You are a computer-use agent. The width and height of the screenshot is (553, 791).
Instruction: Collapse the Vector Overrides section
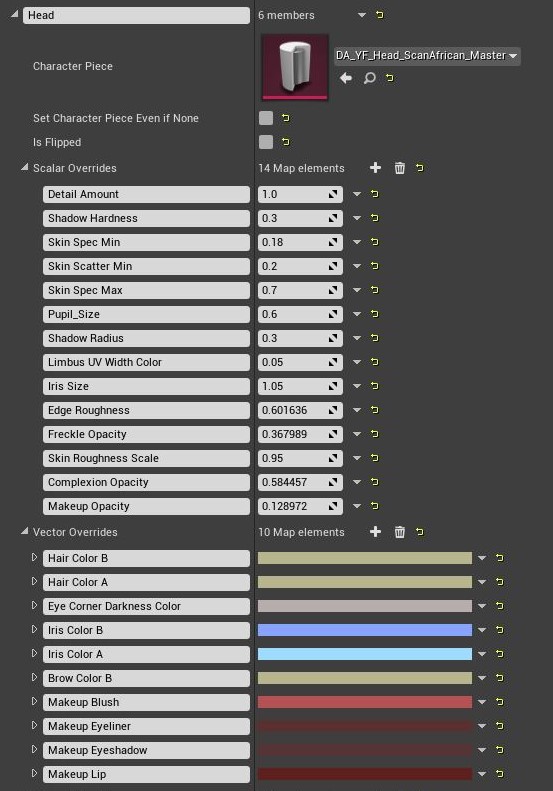24,531
